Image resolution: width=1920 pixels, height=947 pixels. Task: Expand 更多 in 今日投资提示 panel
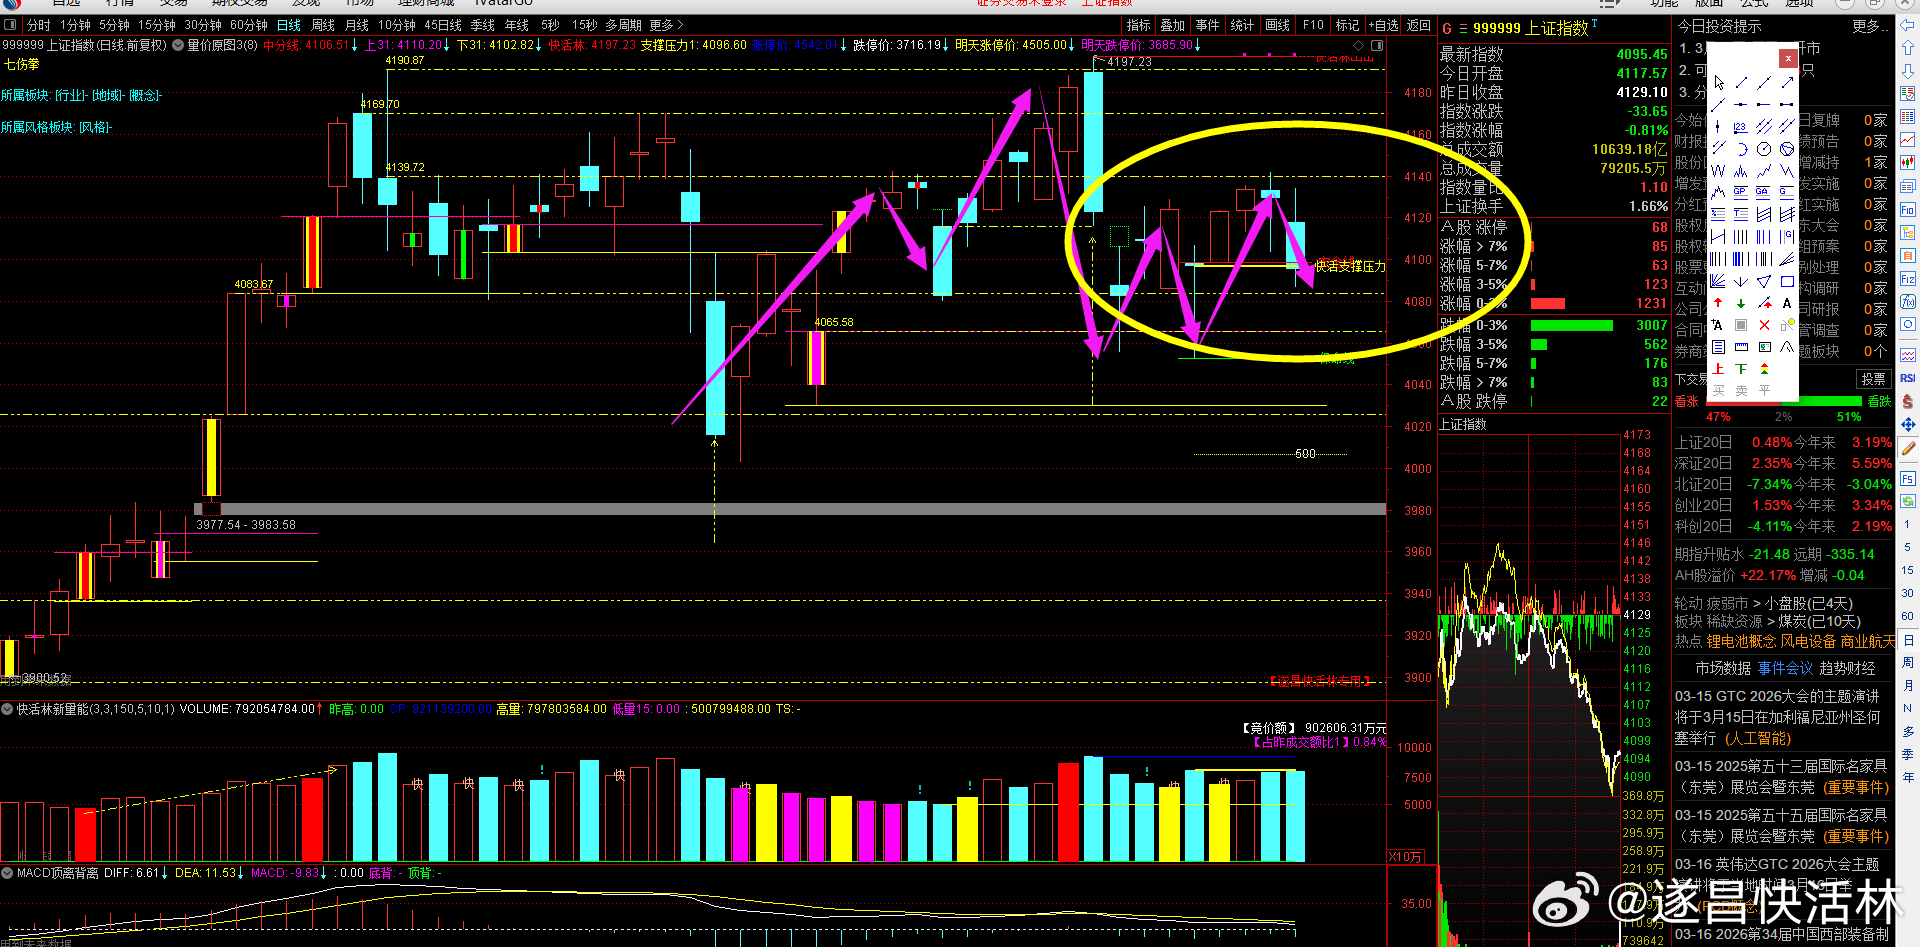tap(1868, 26)
